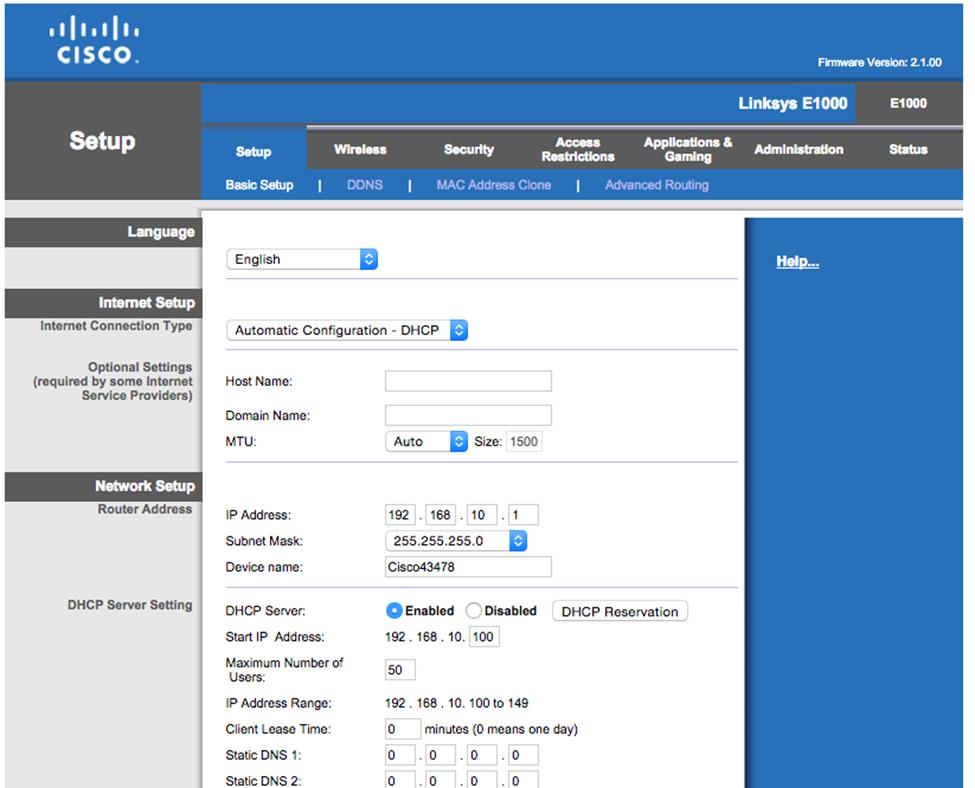Click the DHCP Server Setting label
The image size is (975, 788).
(130, 605)
